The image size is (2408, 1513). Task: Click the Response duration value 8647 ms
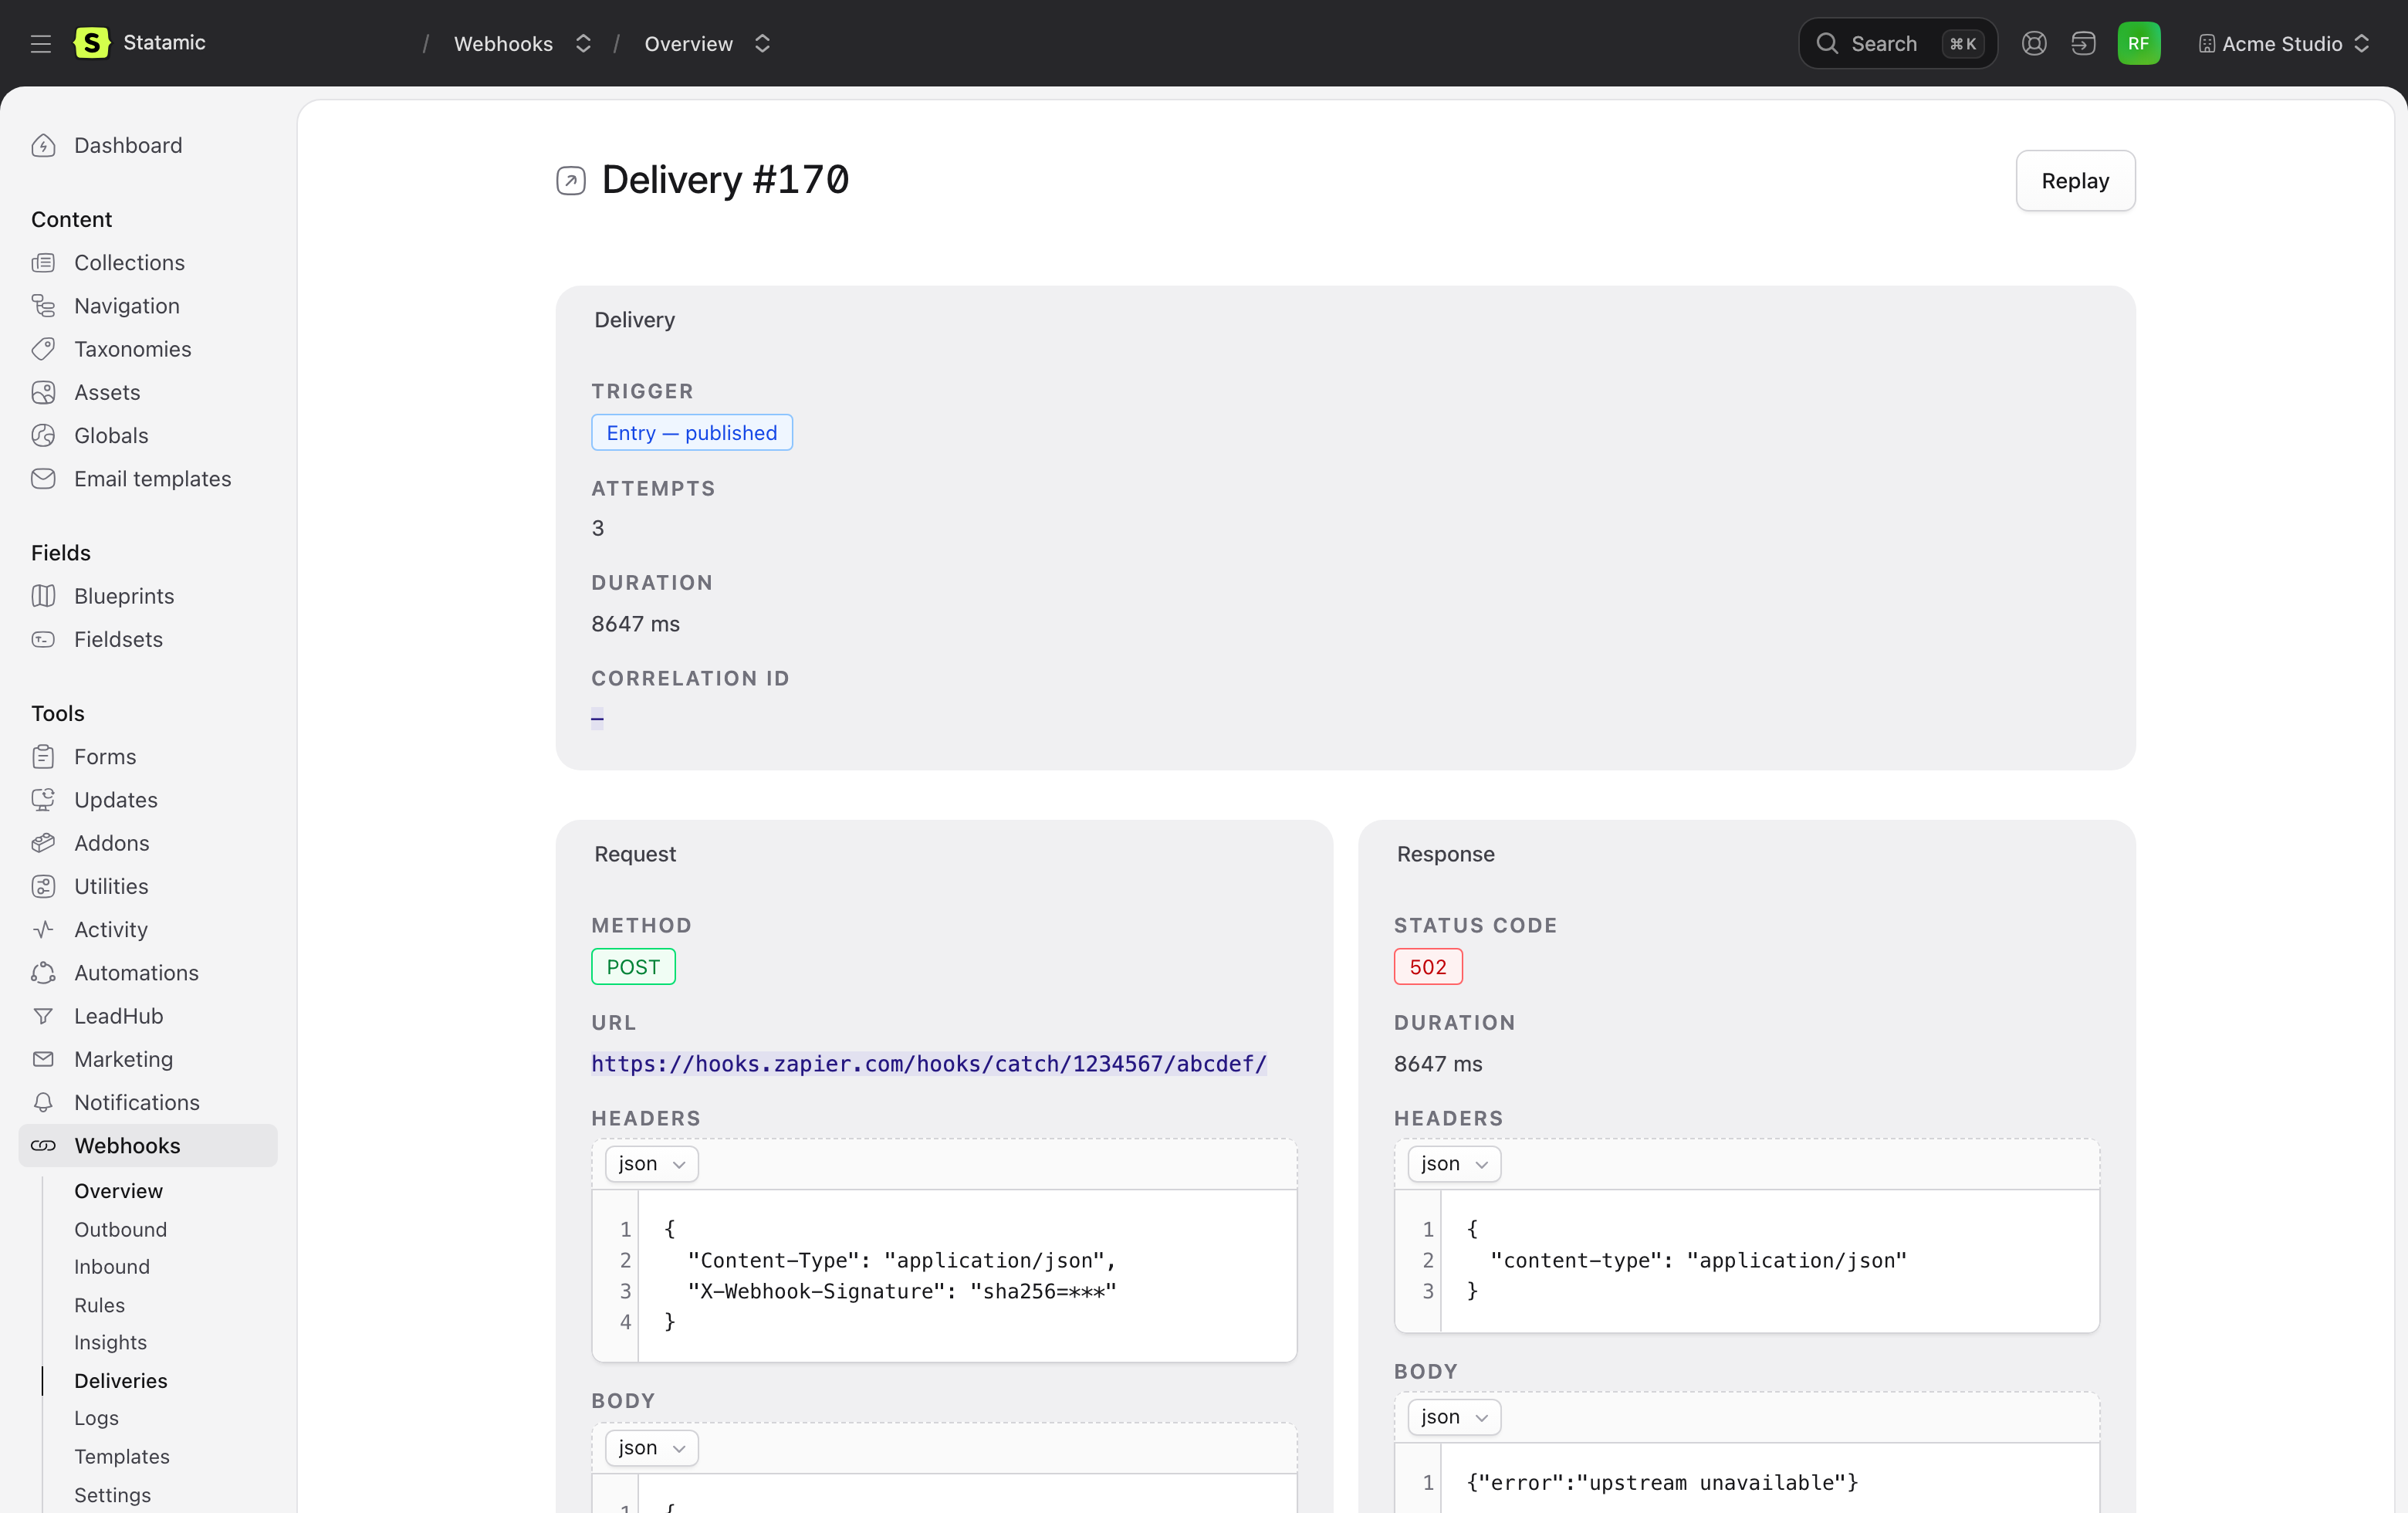[1438, 1064]
